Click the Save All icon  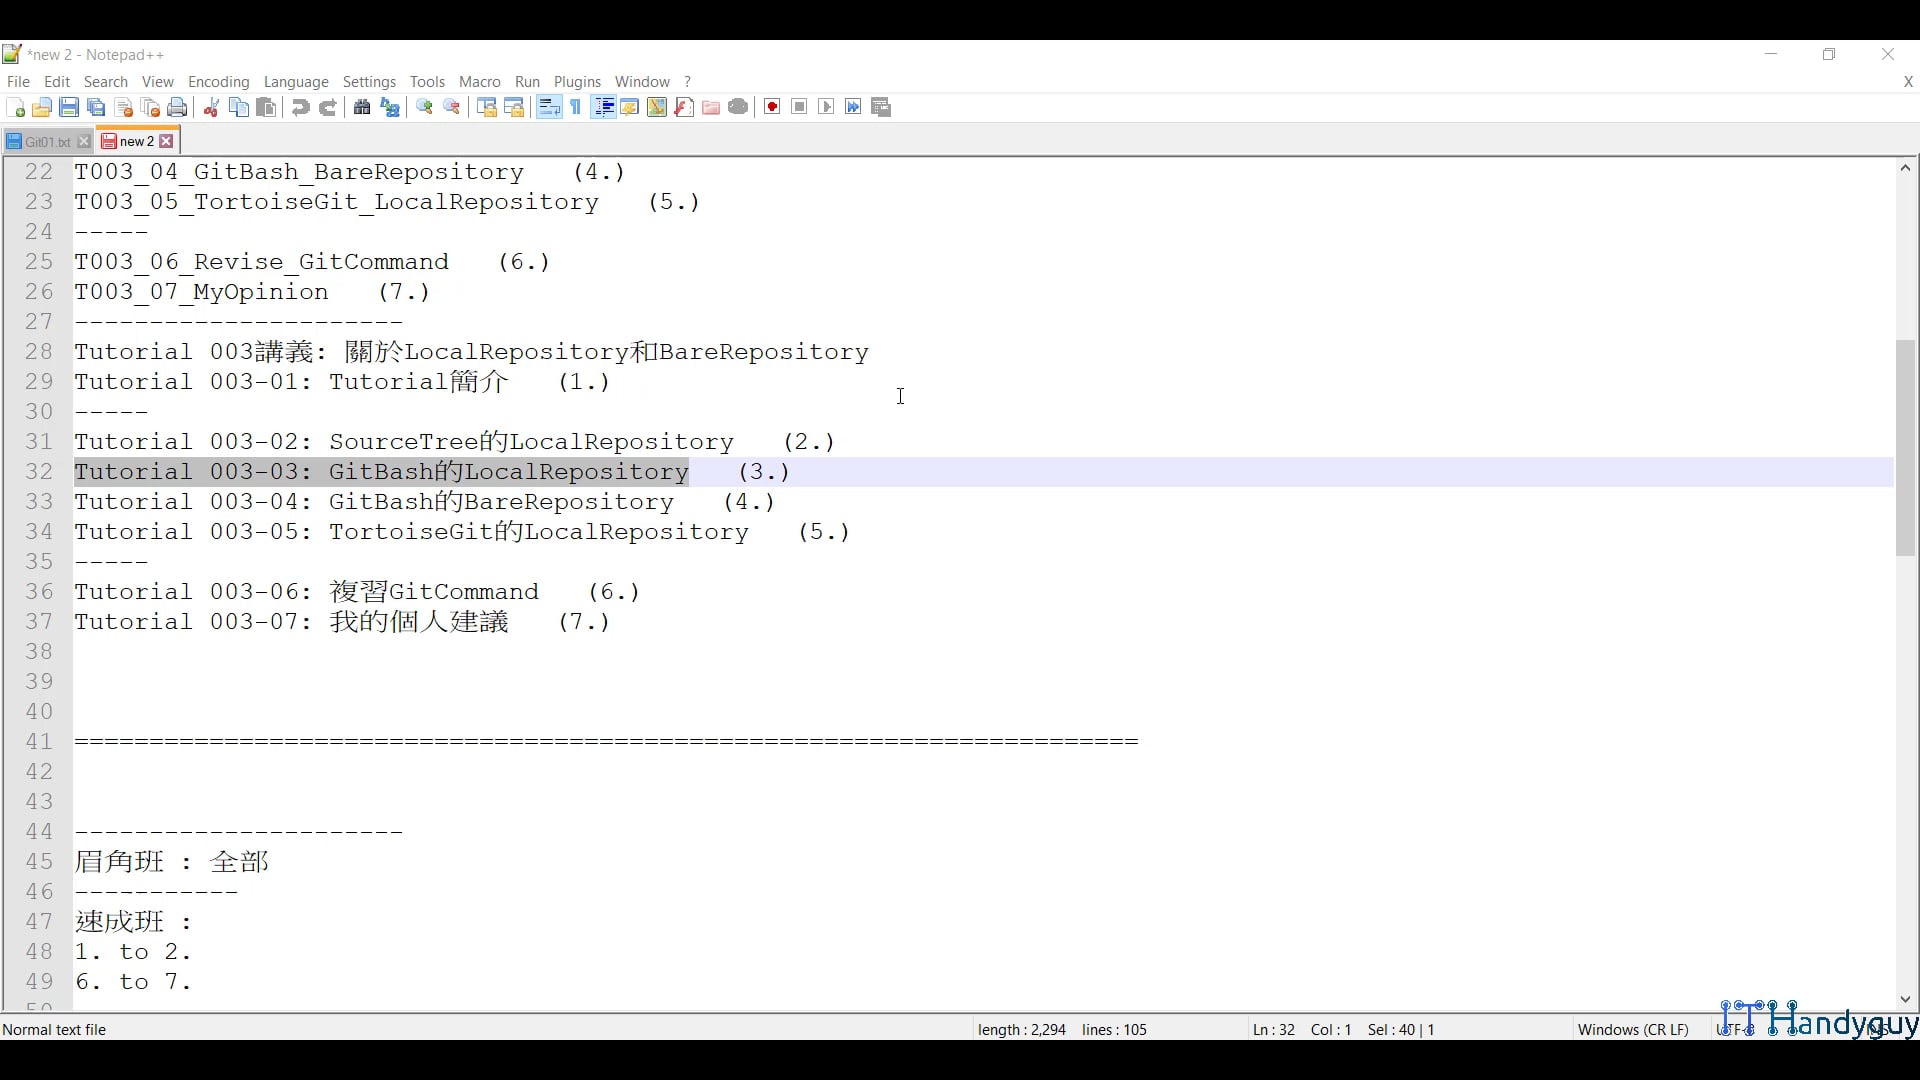96,107
